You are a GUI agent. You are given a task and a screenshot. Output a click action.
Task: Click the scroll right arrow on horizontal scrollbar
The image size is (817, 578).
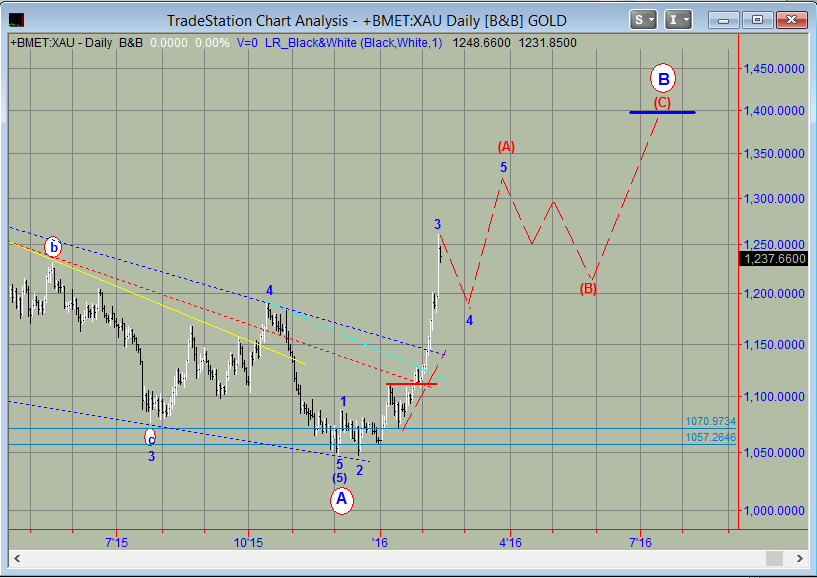point(799,559)
